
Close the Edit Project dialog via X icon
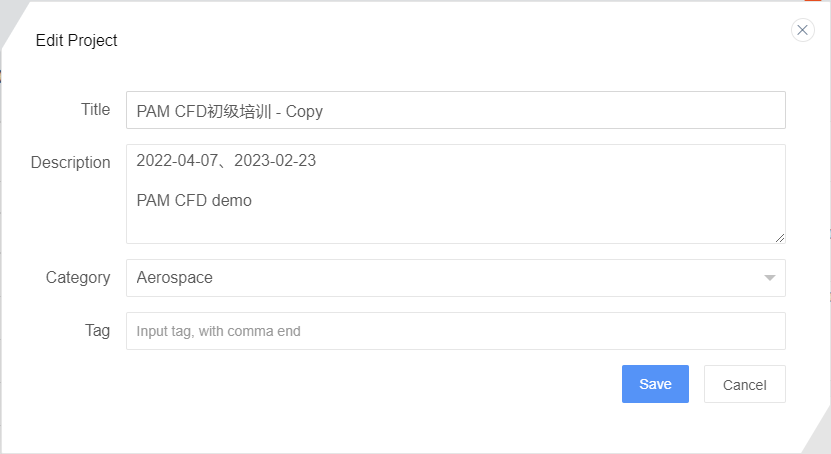point(802,30)
